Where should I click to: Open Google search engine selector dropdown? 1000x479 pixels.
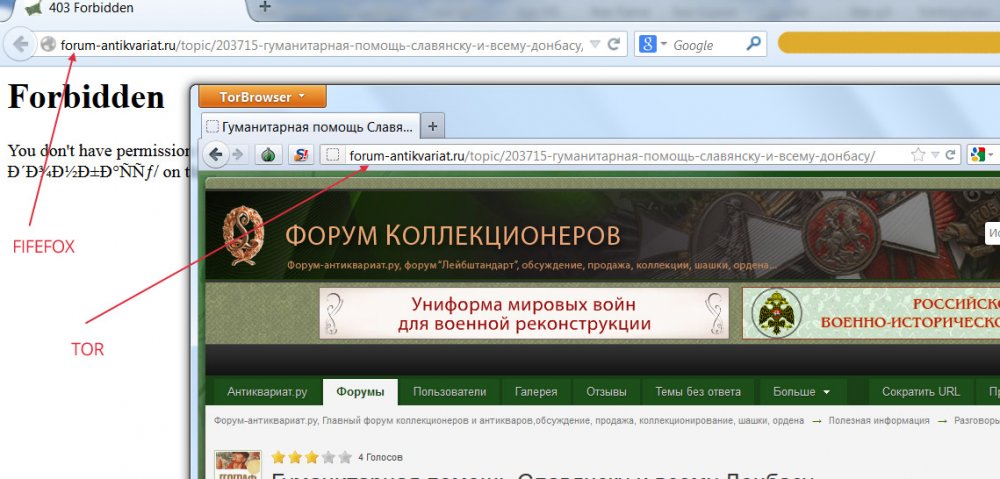click(x=652, y=45)
